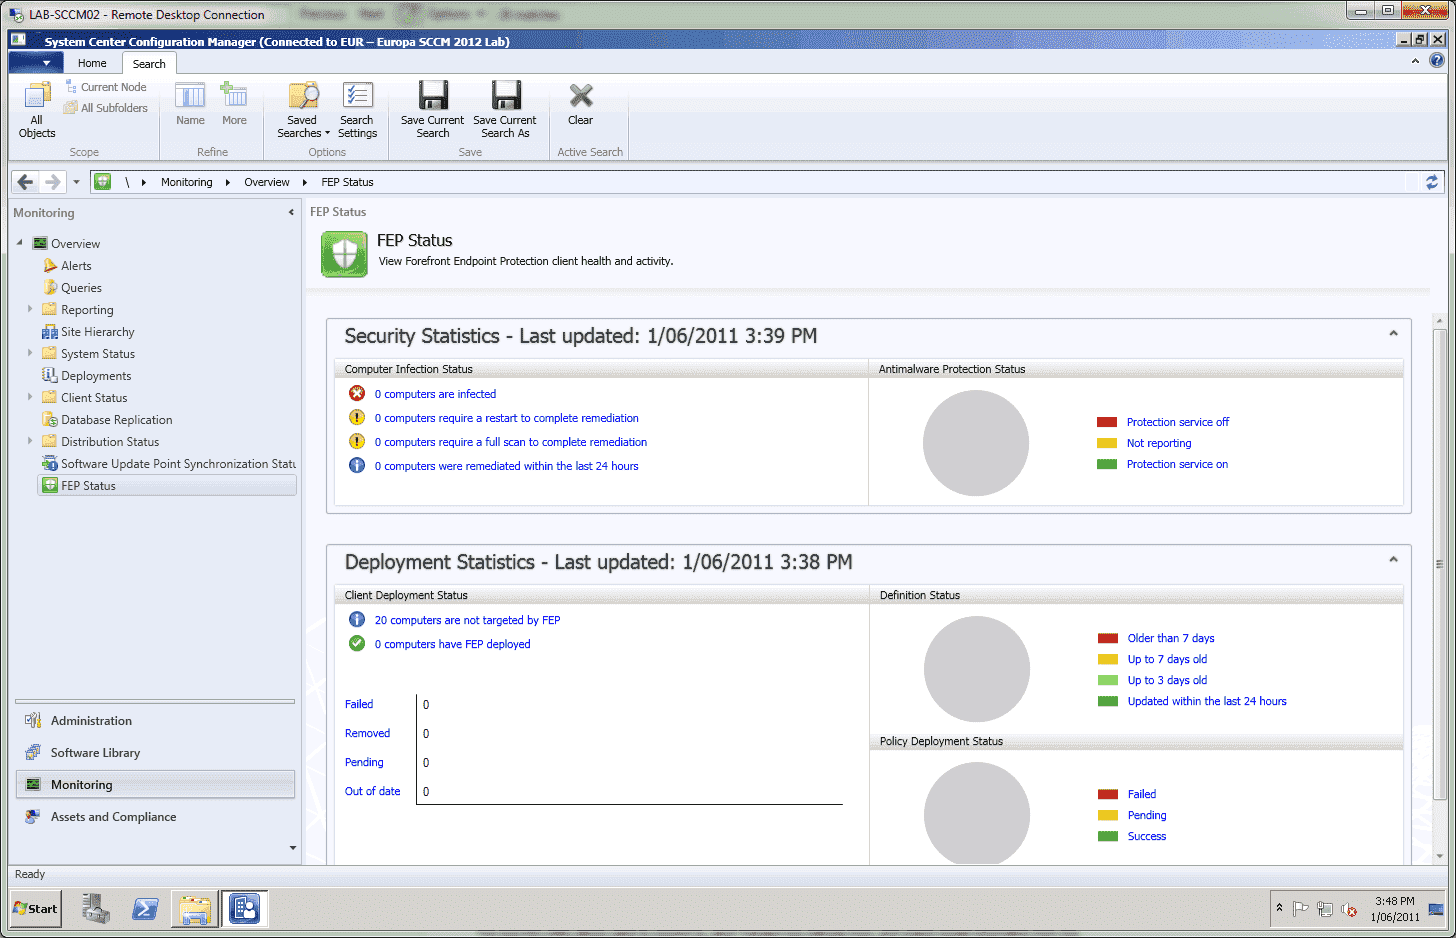Open full scan remediation link
Image resolution: width=1456 pixels, height=938 pixels.
point(510,442)
